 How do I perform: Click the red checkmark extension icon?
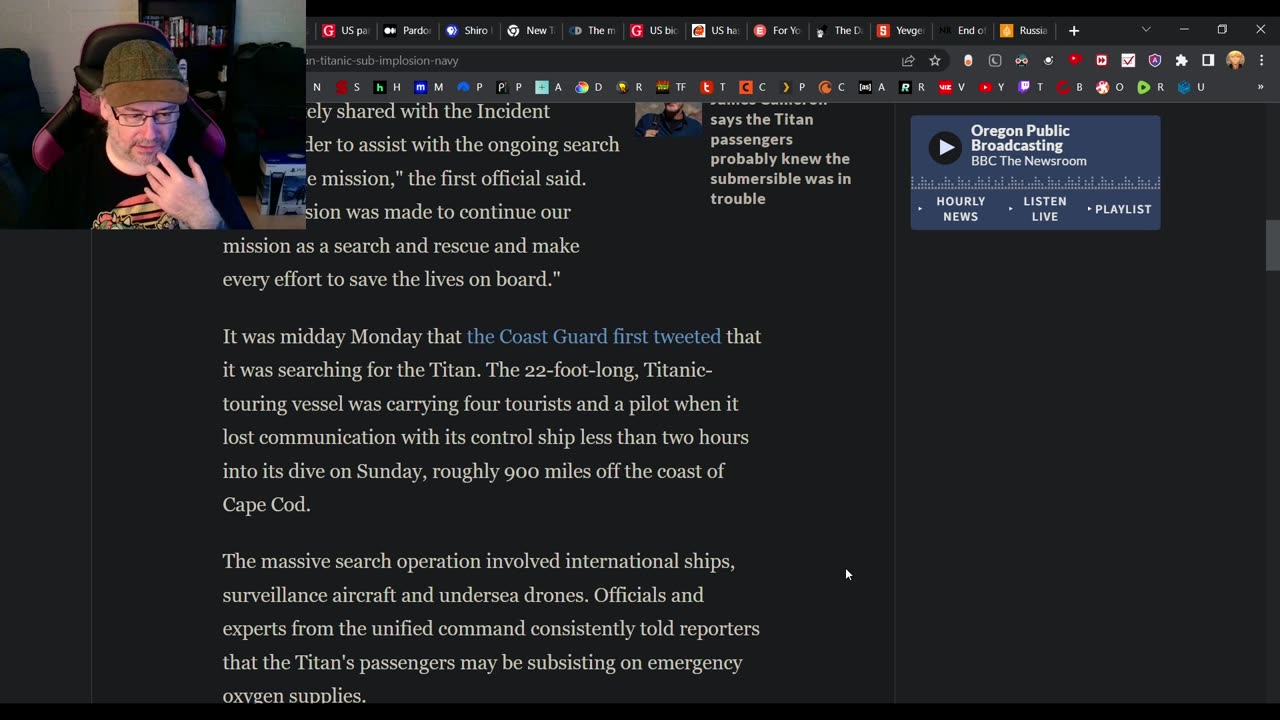coord(1128,60)
